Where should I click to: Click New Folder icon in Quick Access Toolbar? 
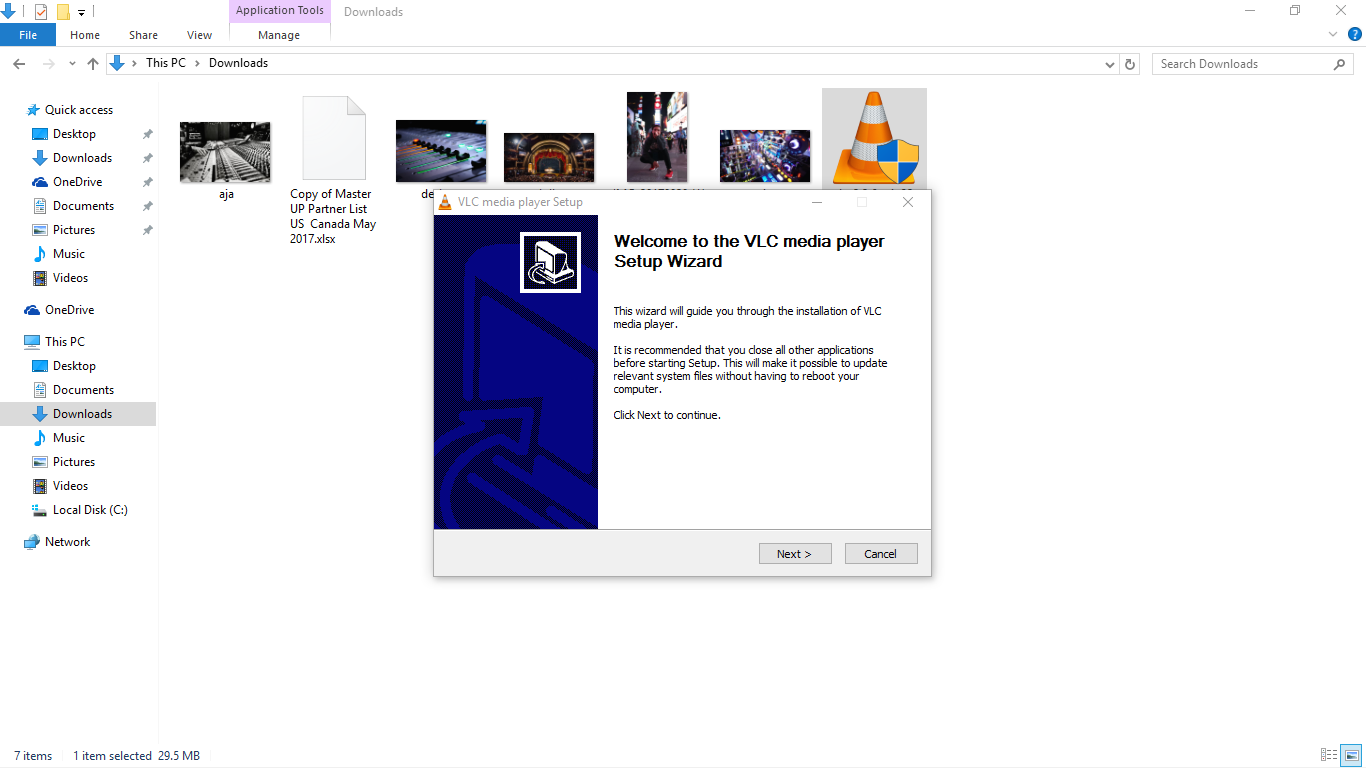coord(63,12)
